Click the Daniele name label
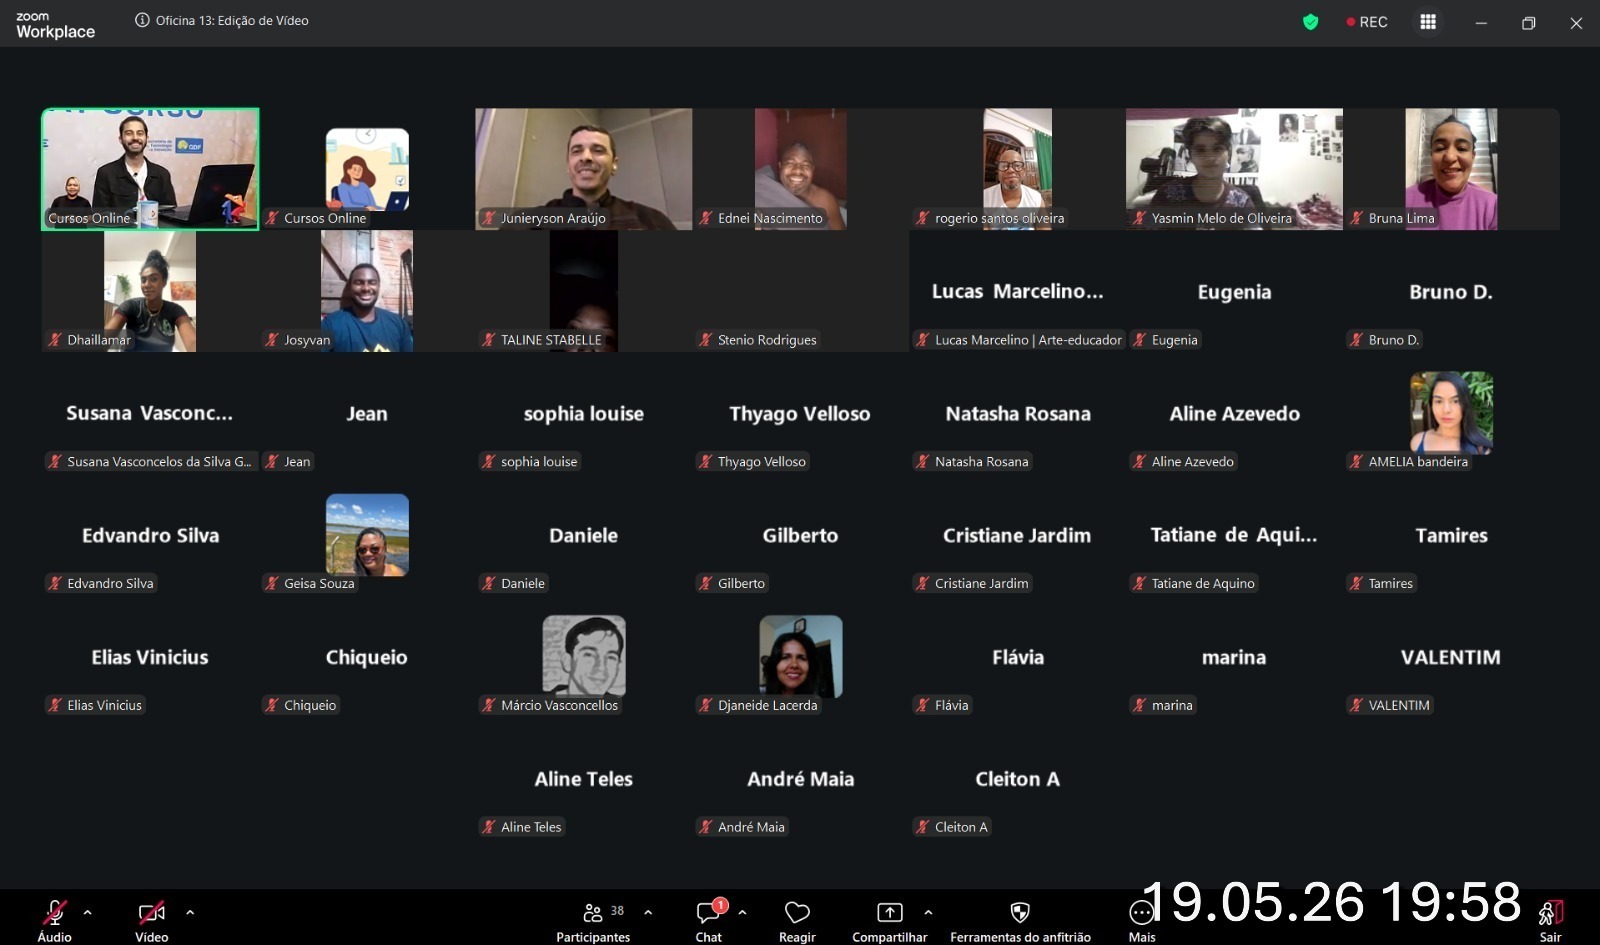Image resolution: width=1600 pixels, height=945 pixels. click(x=522, y=584)
